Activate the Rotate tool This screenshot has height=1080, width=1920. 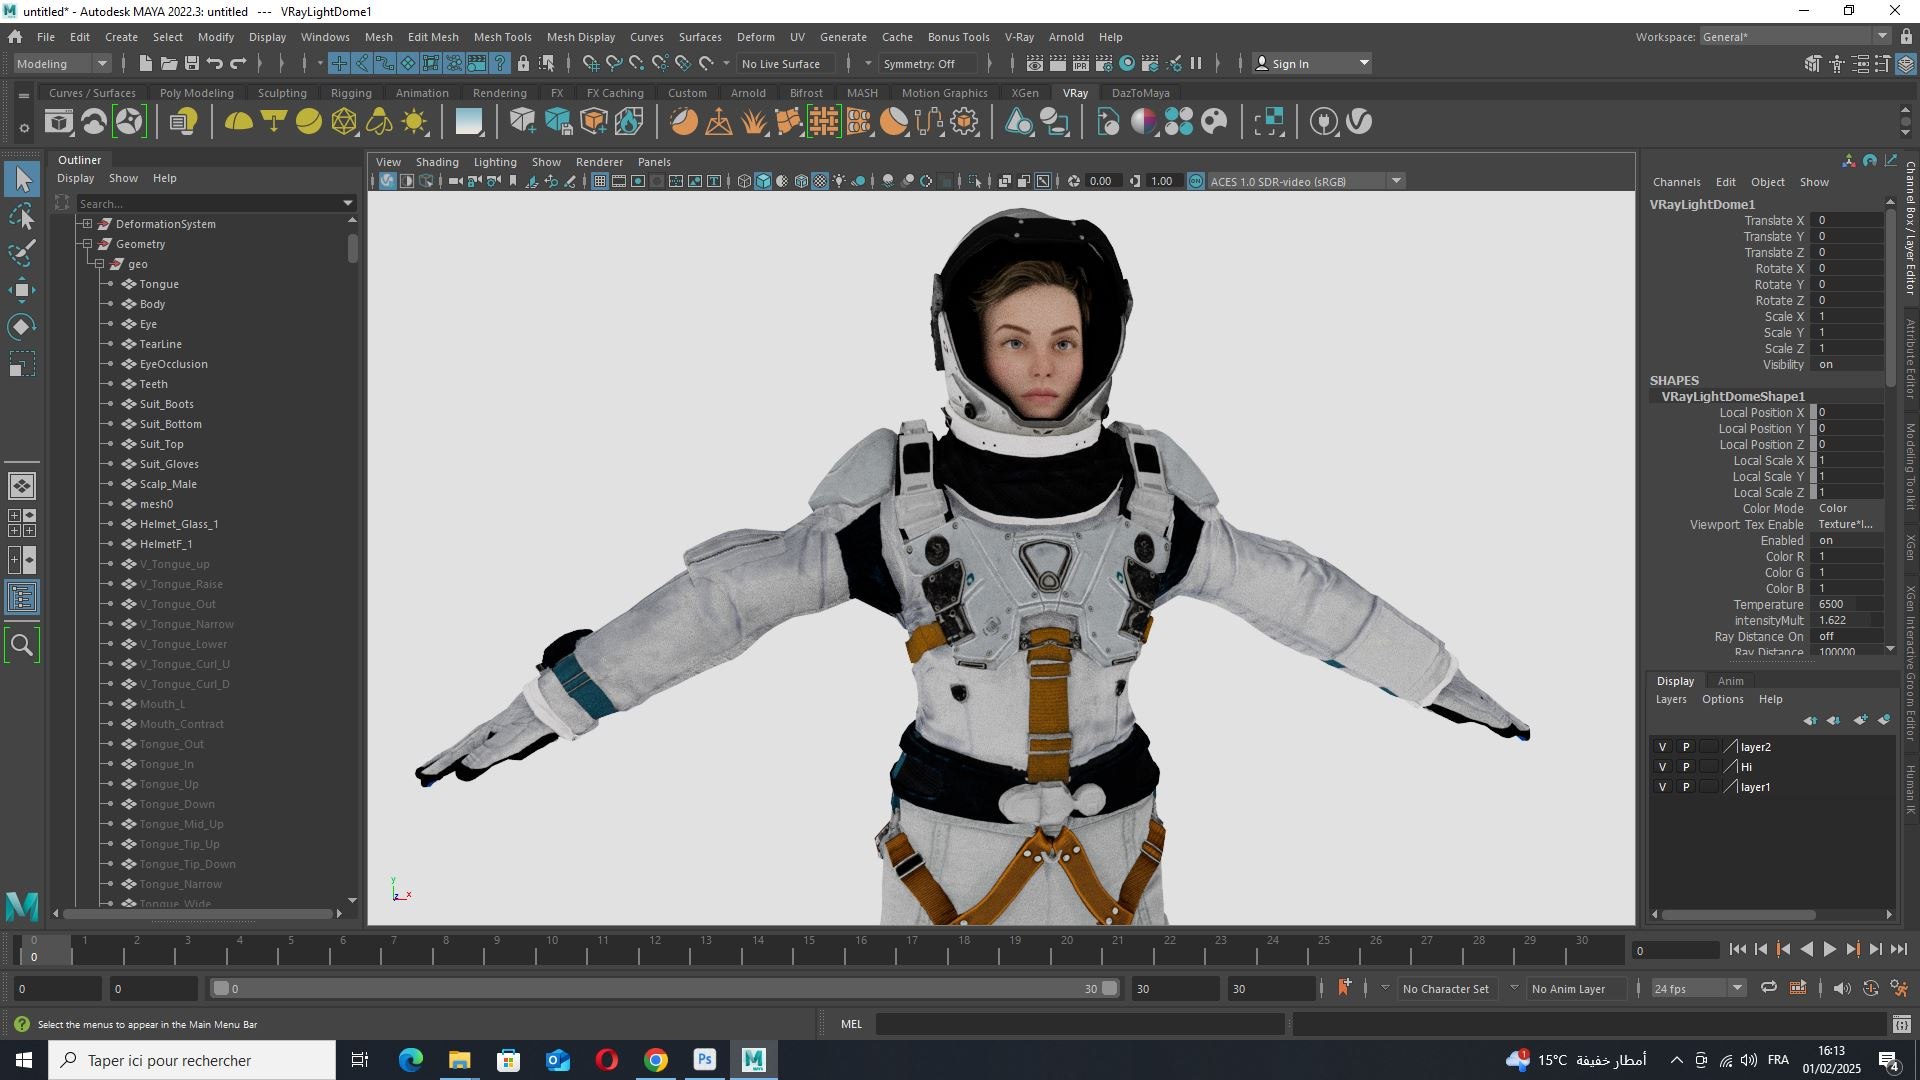22,327
